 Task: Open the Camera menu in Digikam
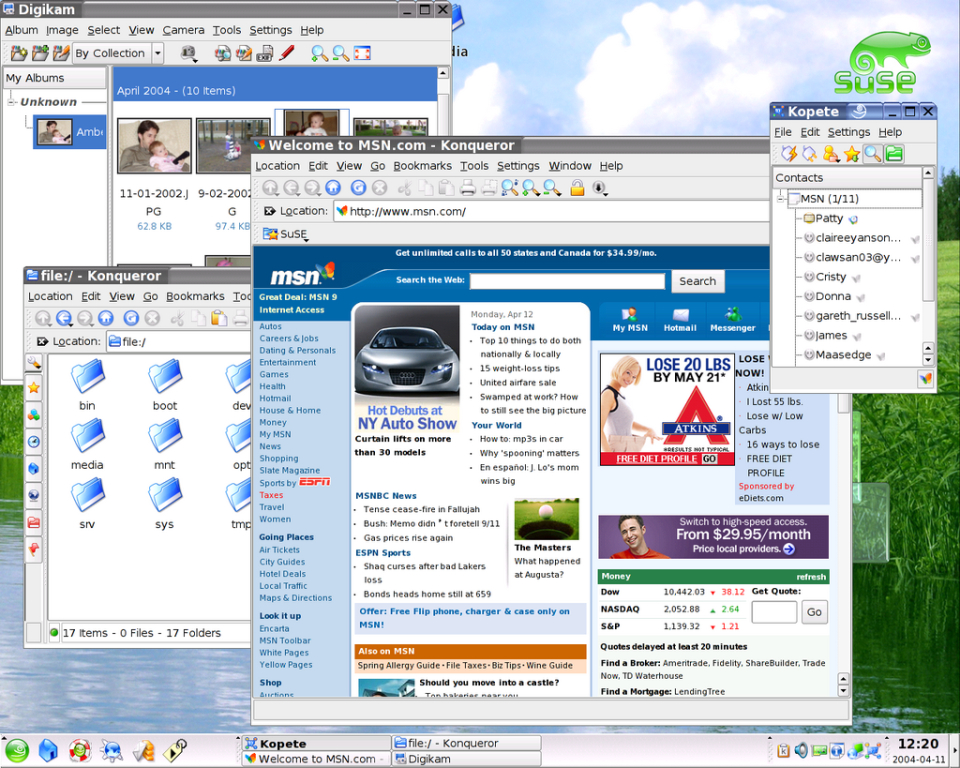[x=183, y=30]
